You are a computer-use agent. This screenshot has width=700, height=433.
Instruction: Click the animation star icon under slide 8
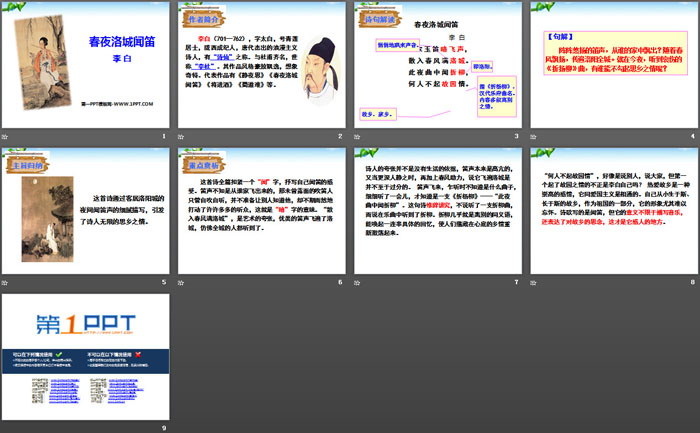(x=533, y=283)
